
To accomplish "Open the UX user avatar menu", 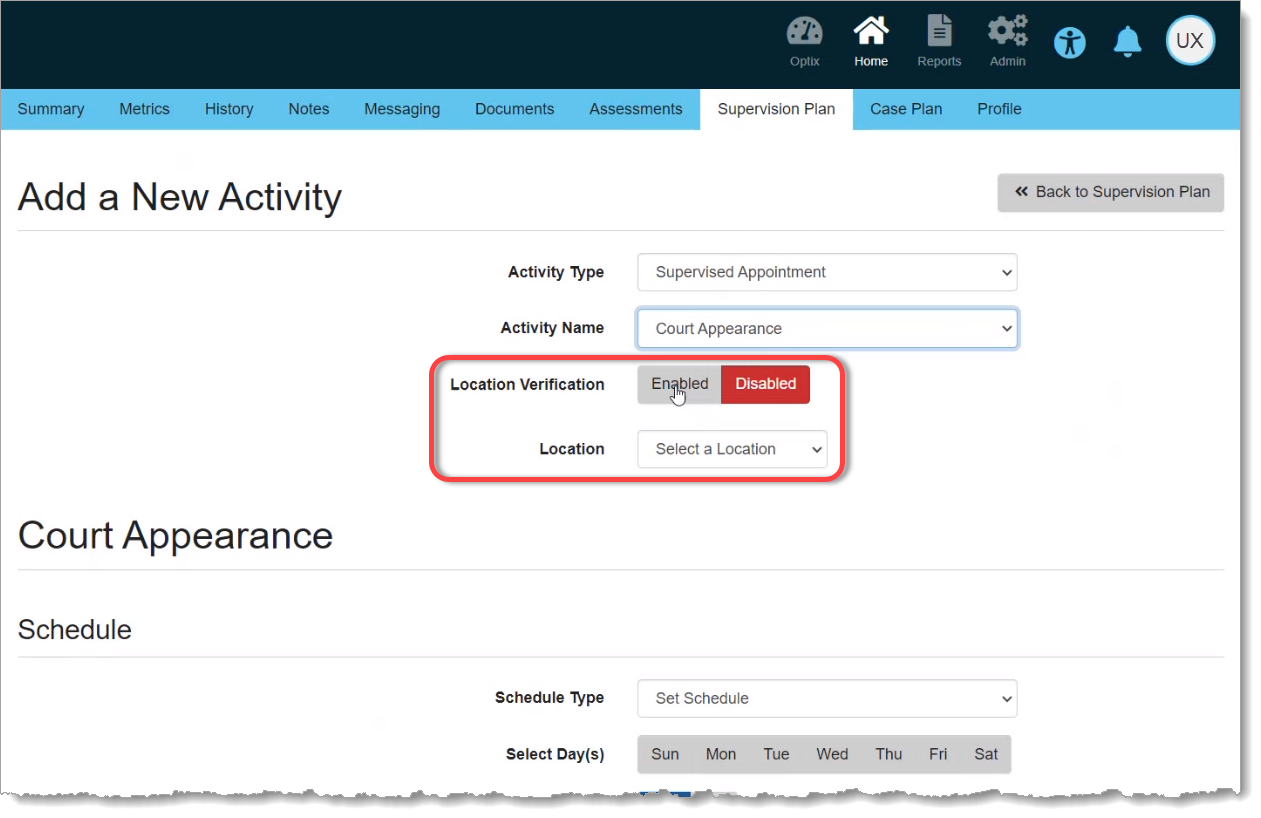I will (x=1189, y=41).
